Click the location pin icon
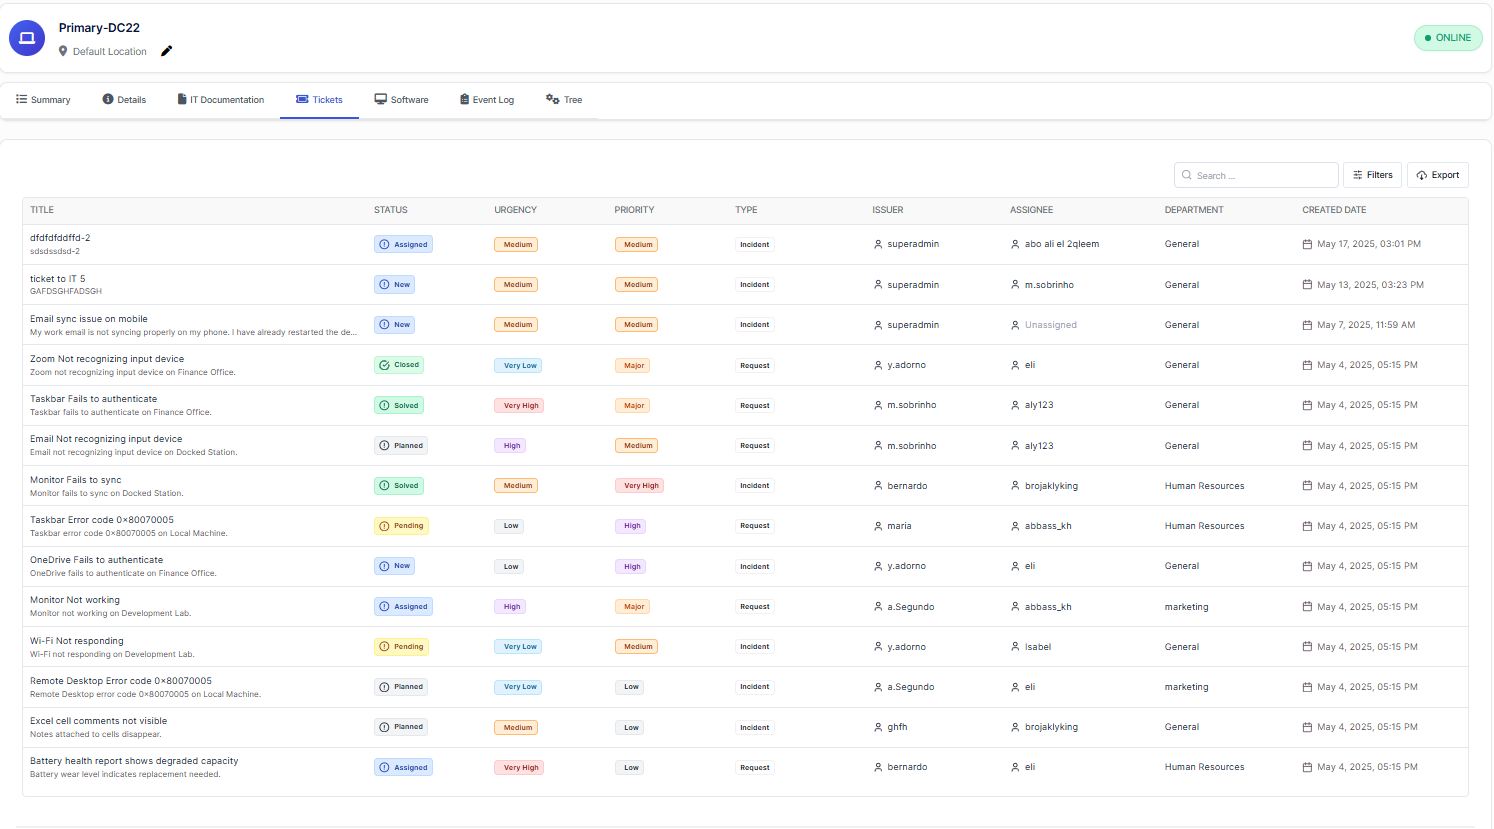 63,51
